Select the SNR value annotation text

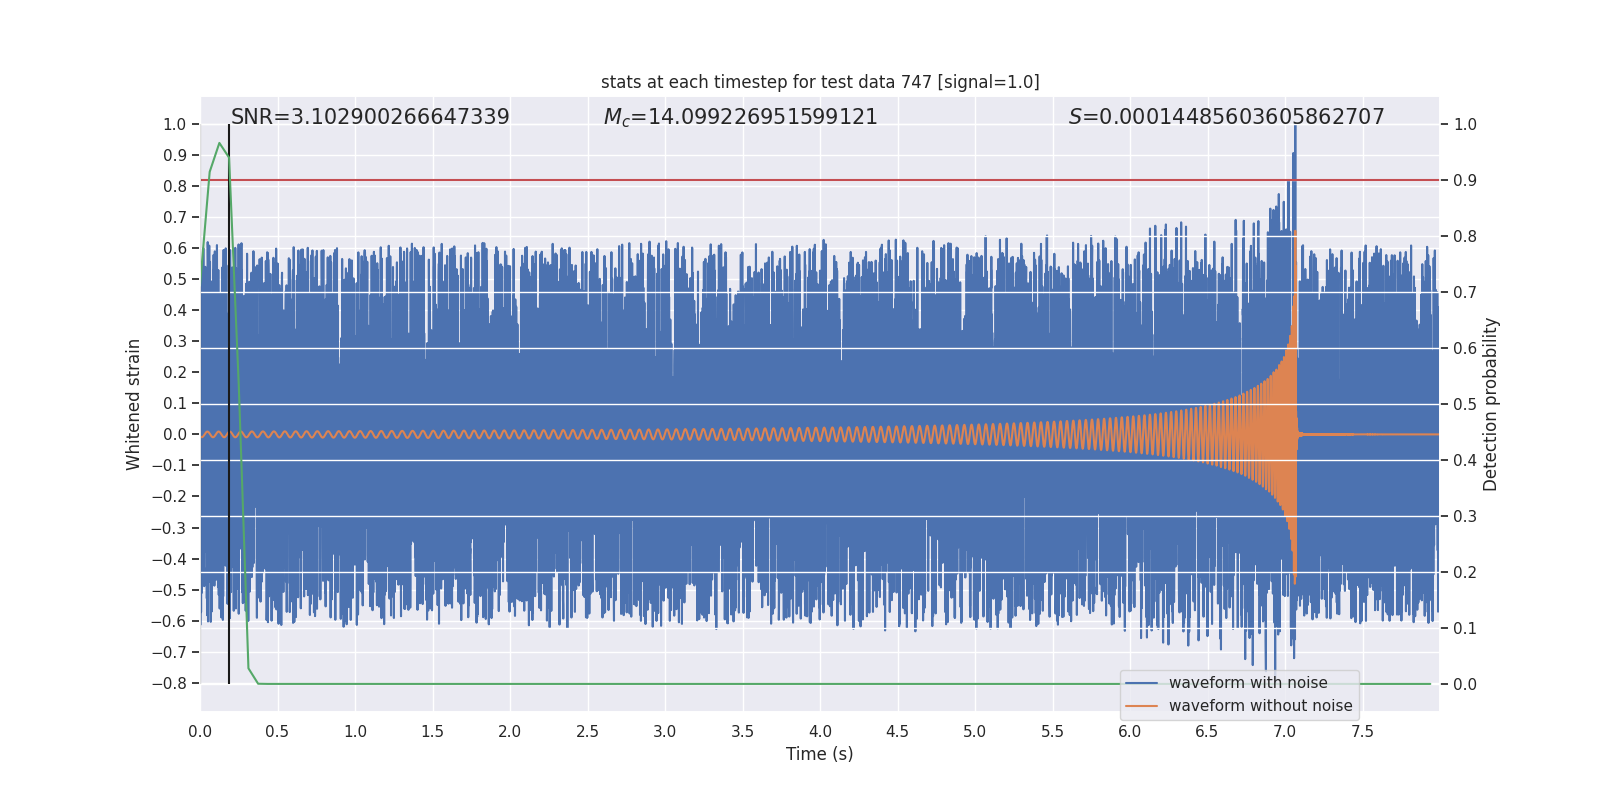[370, 117]
